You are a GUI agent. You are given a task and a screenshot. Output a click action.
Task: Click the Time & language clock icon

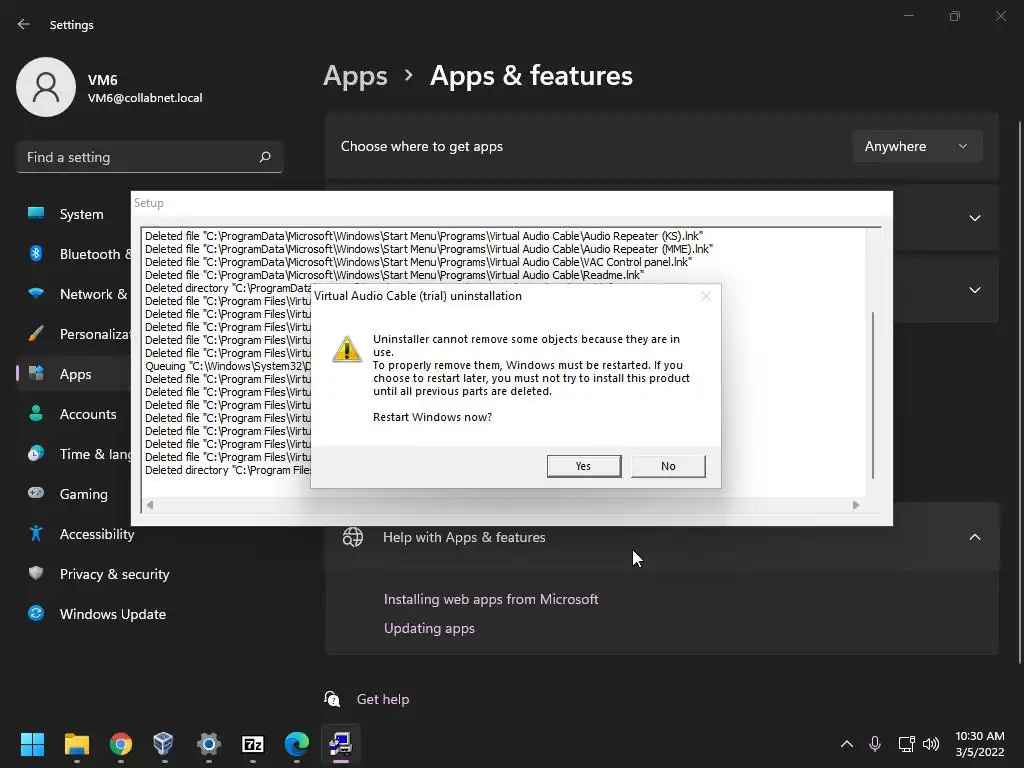(x=36, y=454)
